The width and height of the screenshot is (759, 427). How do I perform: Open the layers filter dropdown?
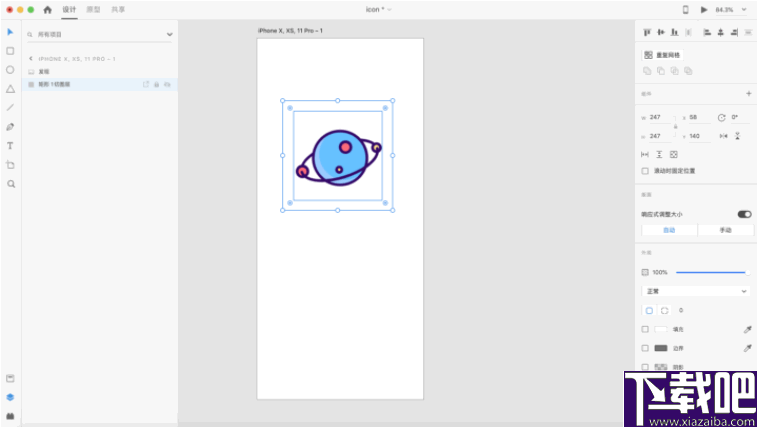click(x=169, y=34)
